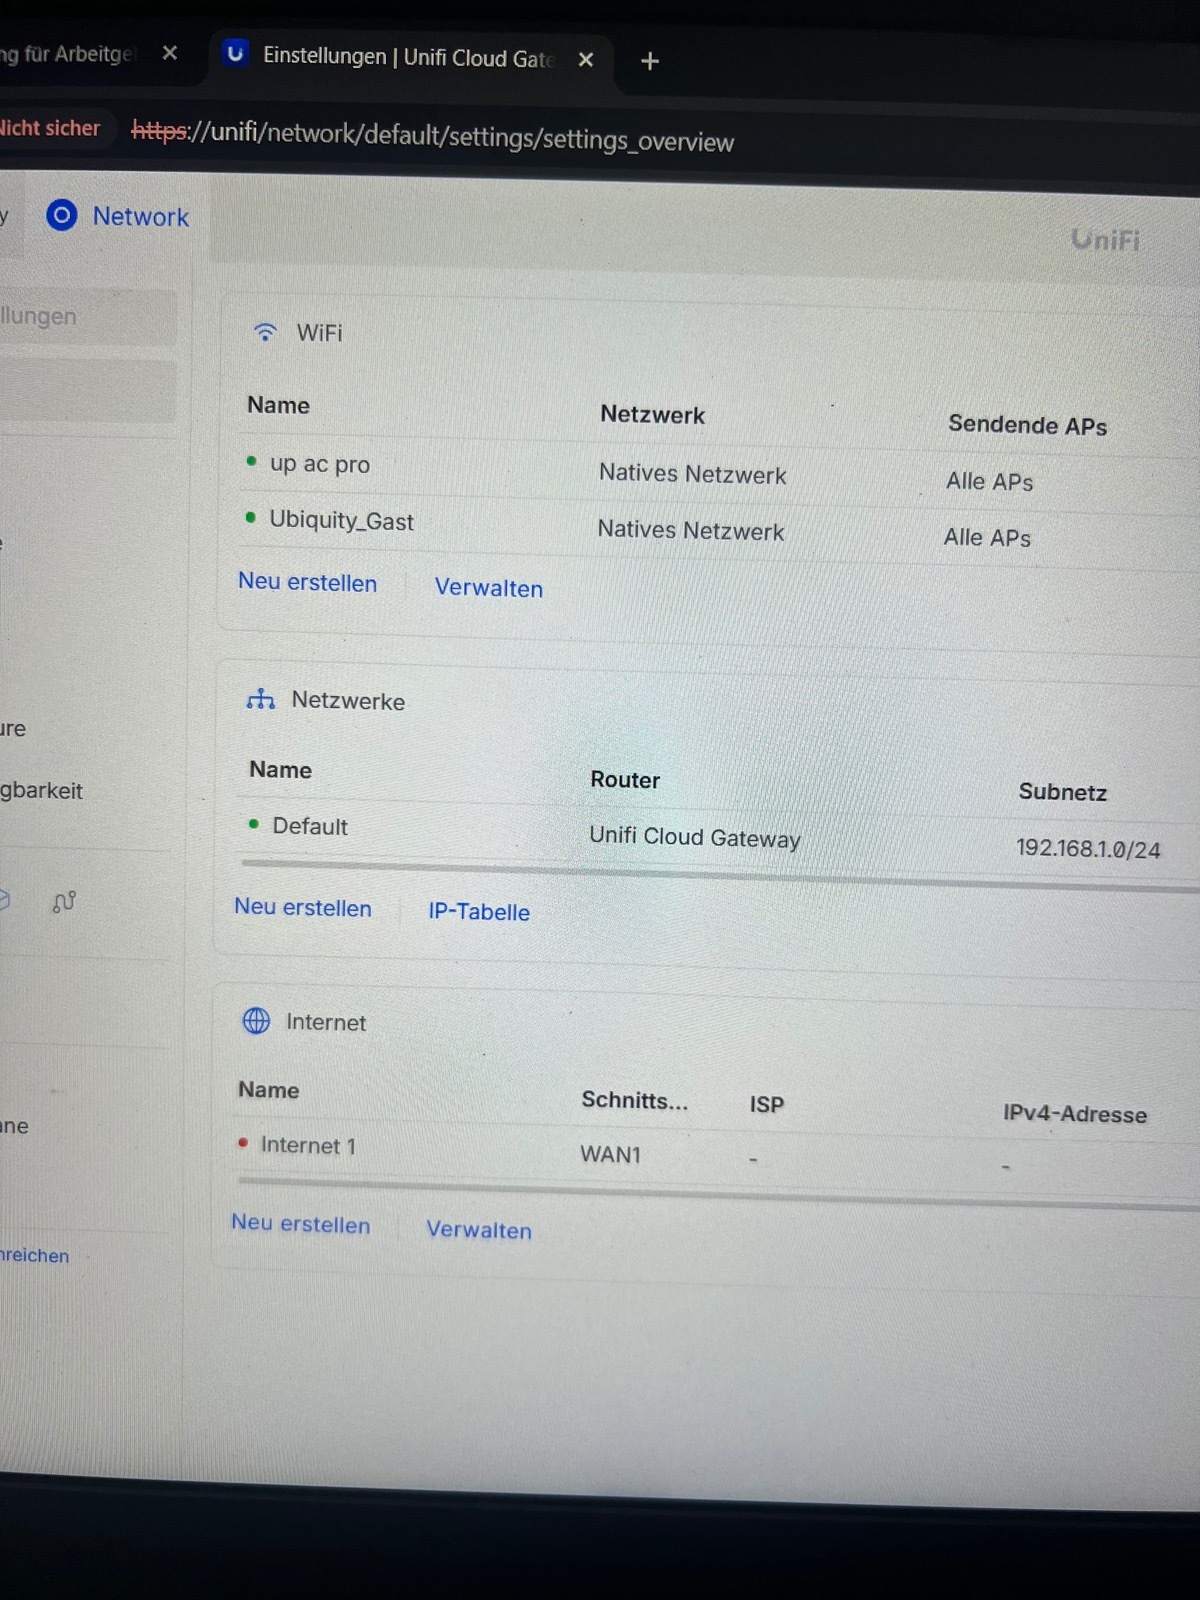Switch to the Einstellungen Unifi Cloud Gateway tab
This screenshot has width=1200, height=1600.
point(410,57)
